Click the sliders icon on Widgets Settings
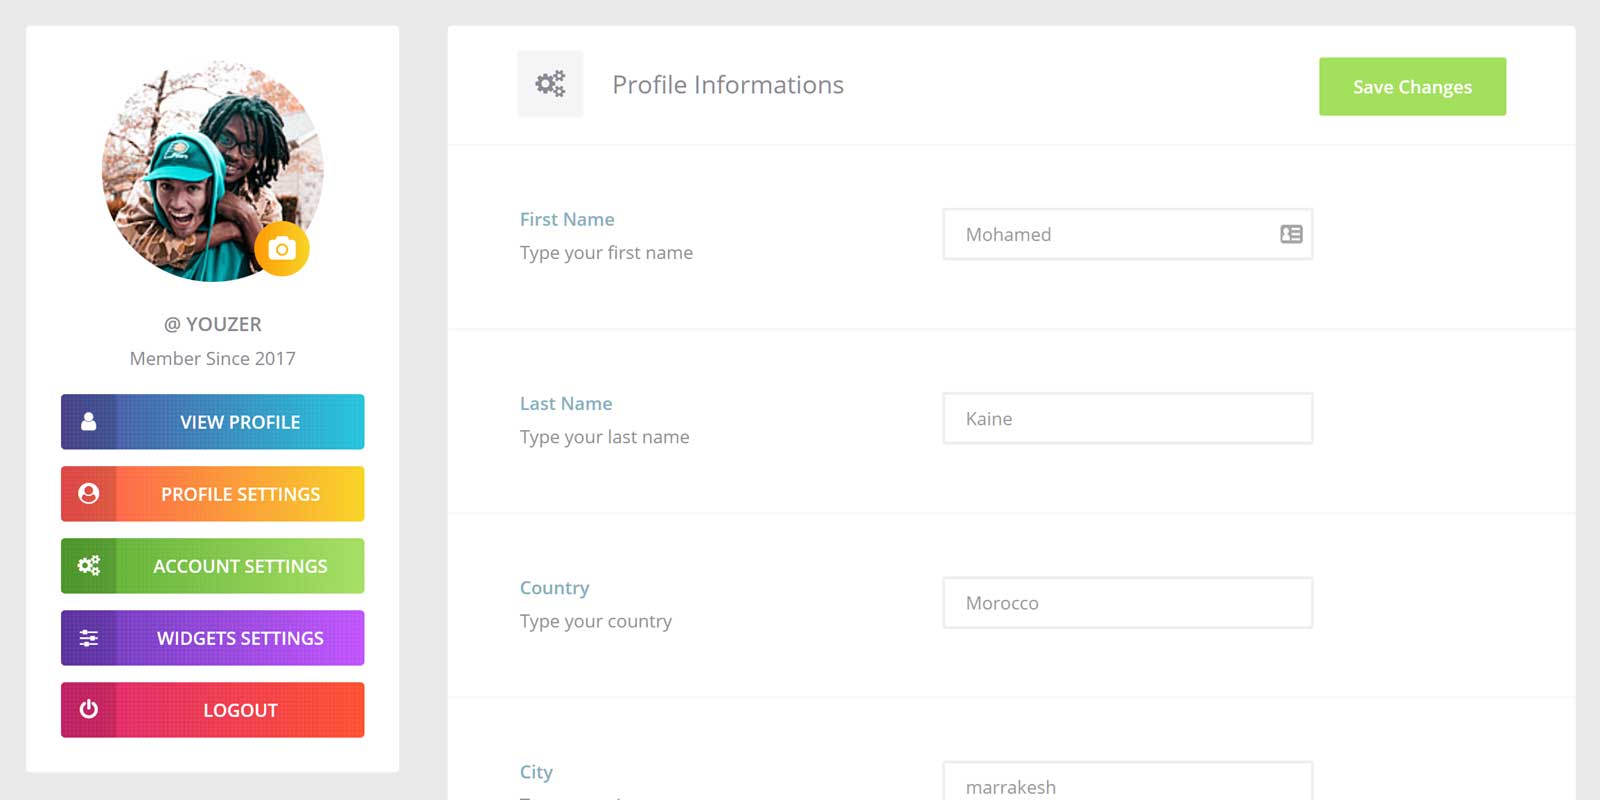The image size is (1600, 800). click(x=89, y=638)
